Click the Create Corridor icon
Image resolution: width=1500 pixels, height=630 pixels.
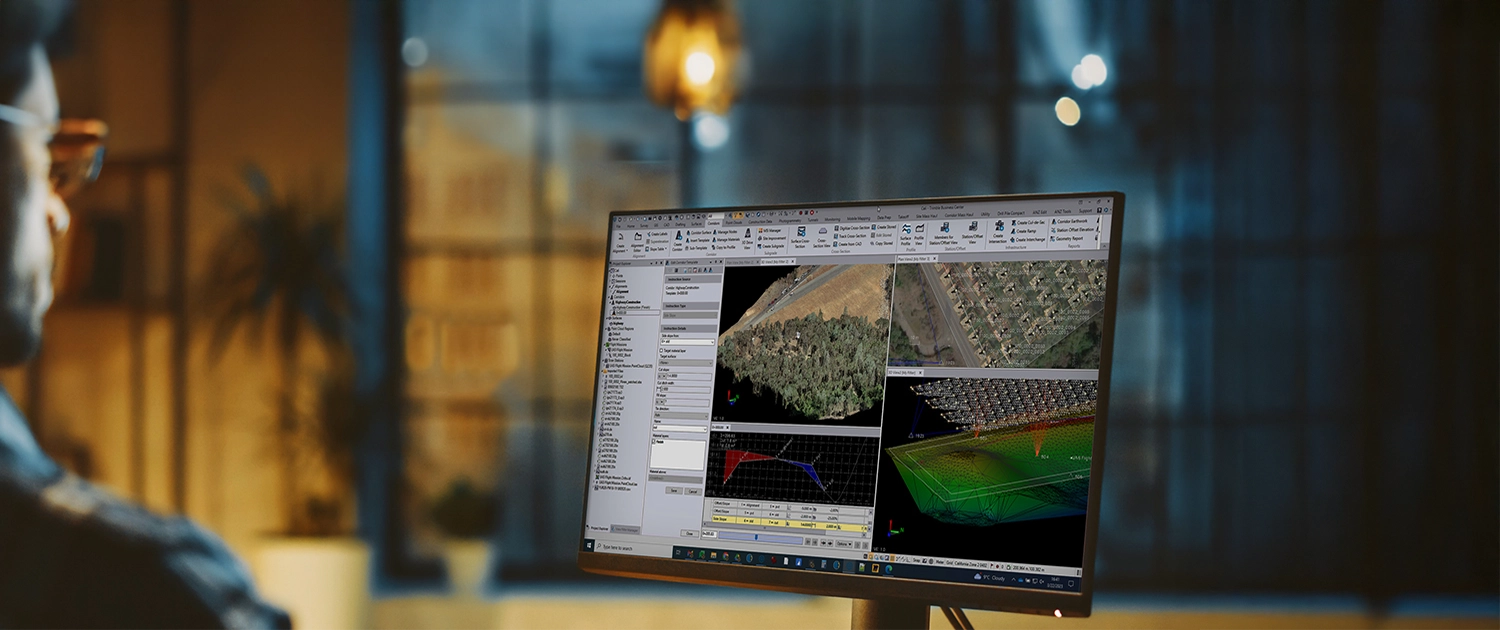(x=677, y=238)
